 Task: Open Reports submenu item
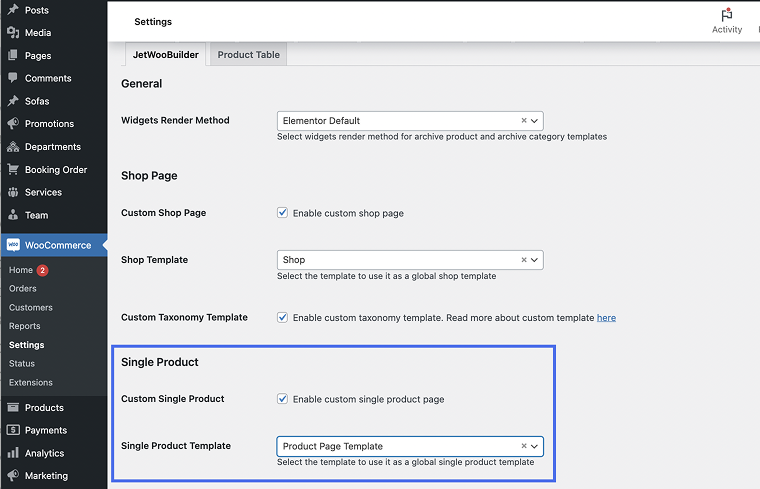(24, 326)
